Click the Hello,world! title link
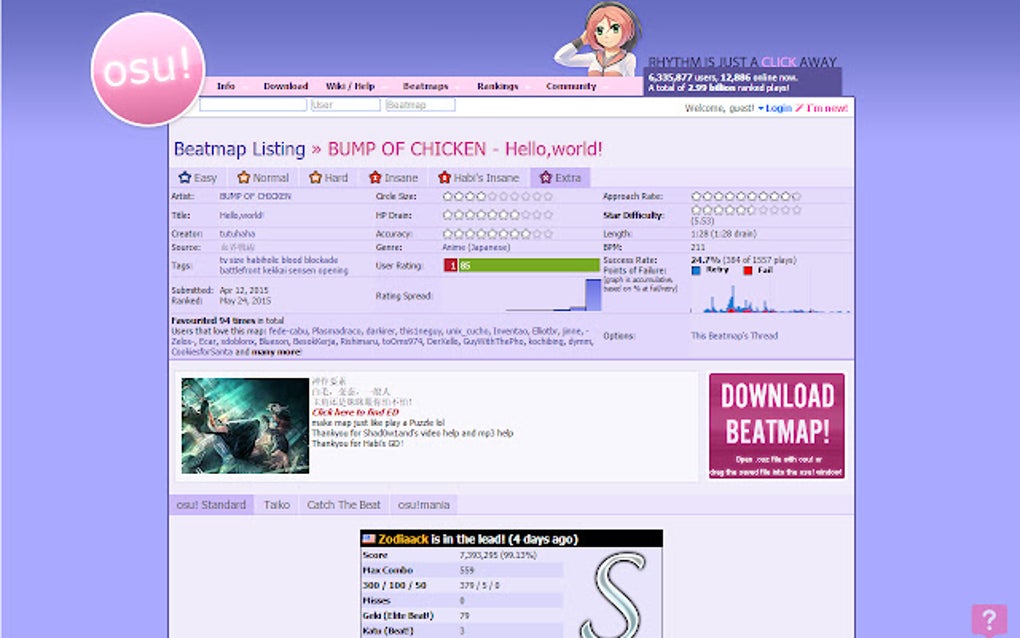 point(241,215)
